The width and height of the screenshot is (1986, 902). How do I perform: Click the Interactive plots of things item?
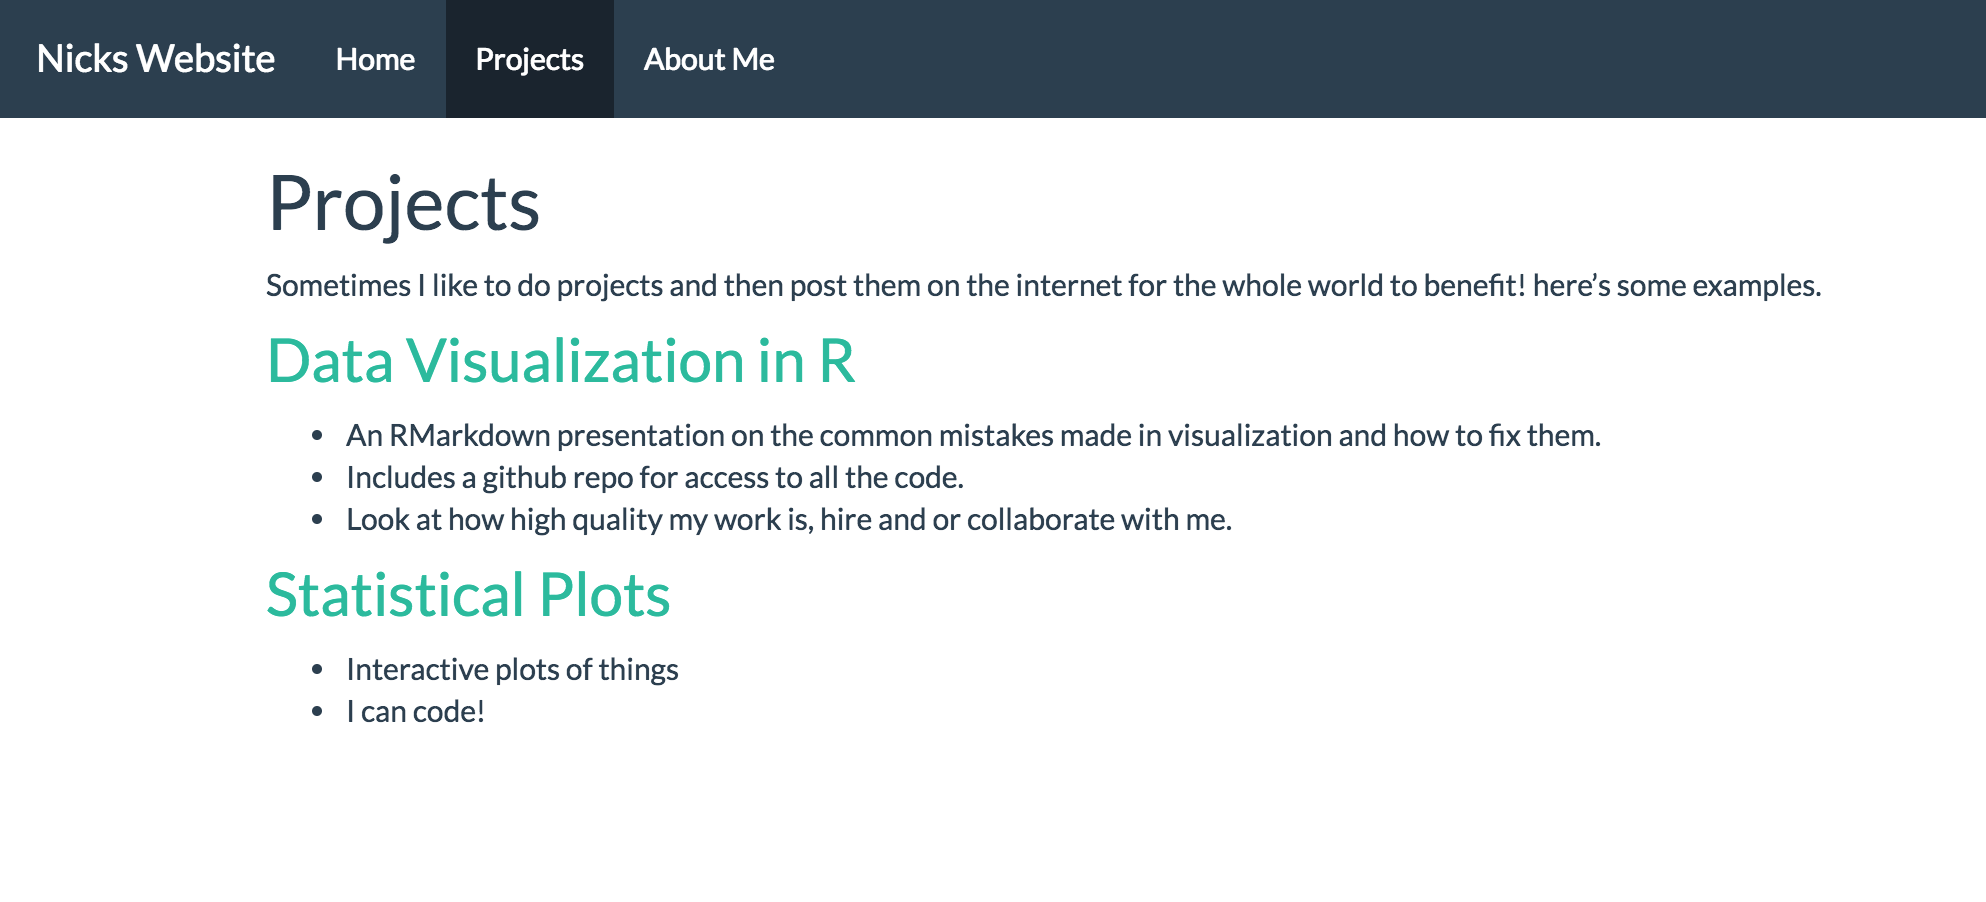512,670
